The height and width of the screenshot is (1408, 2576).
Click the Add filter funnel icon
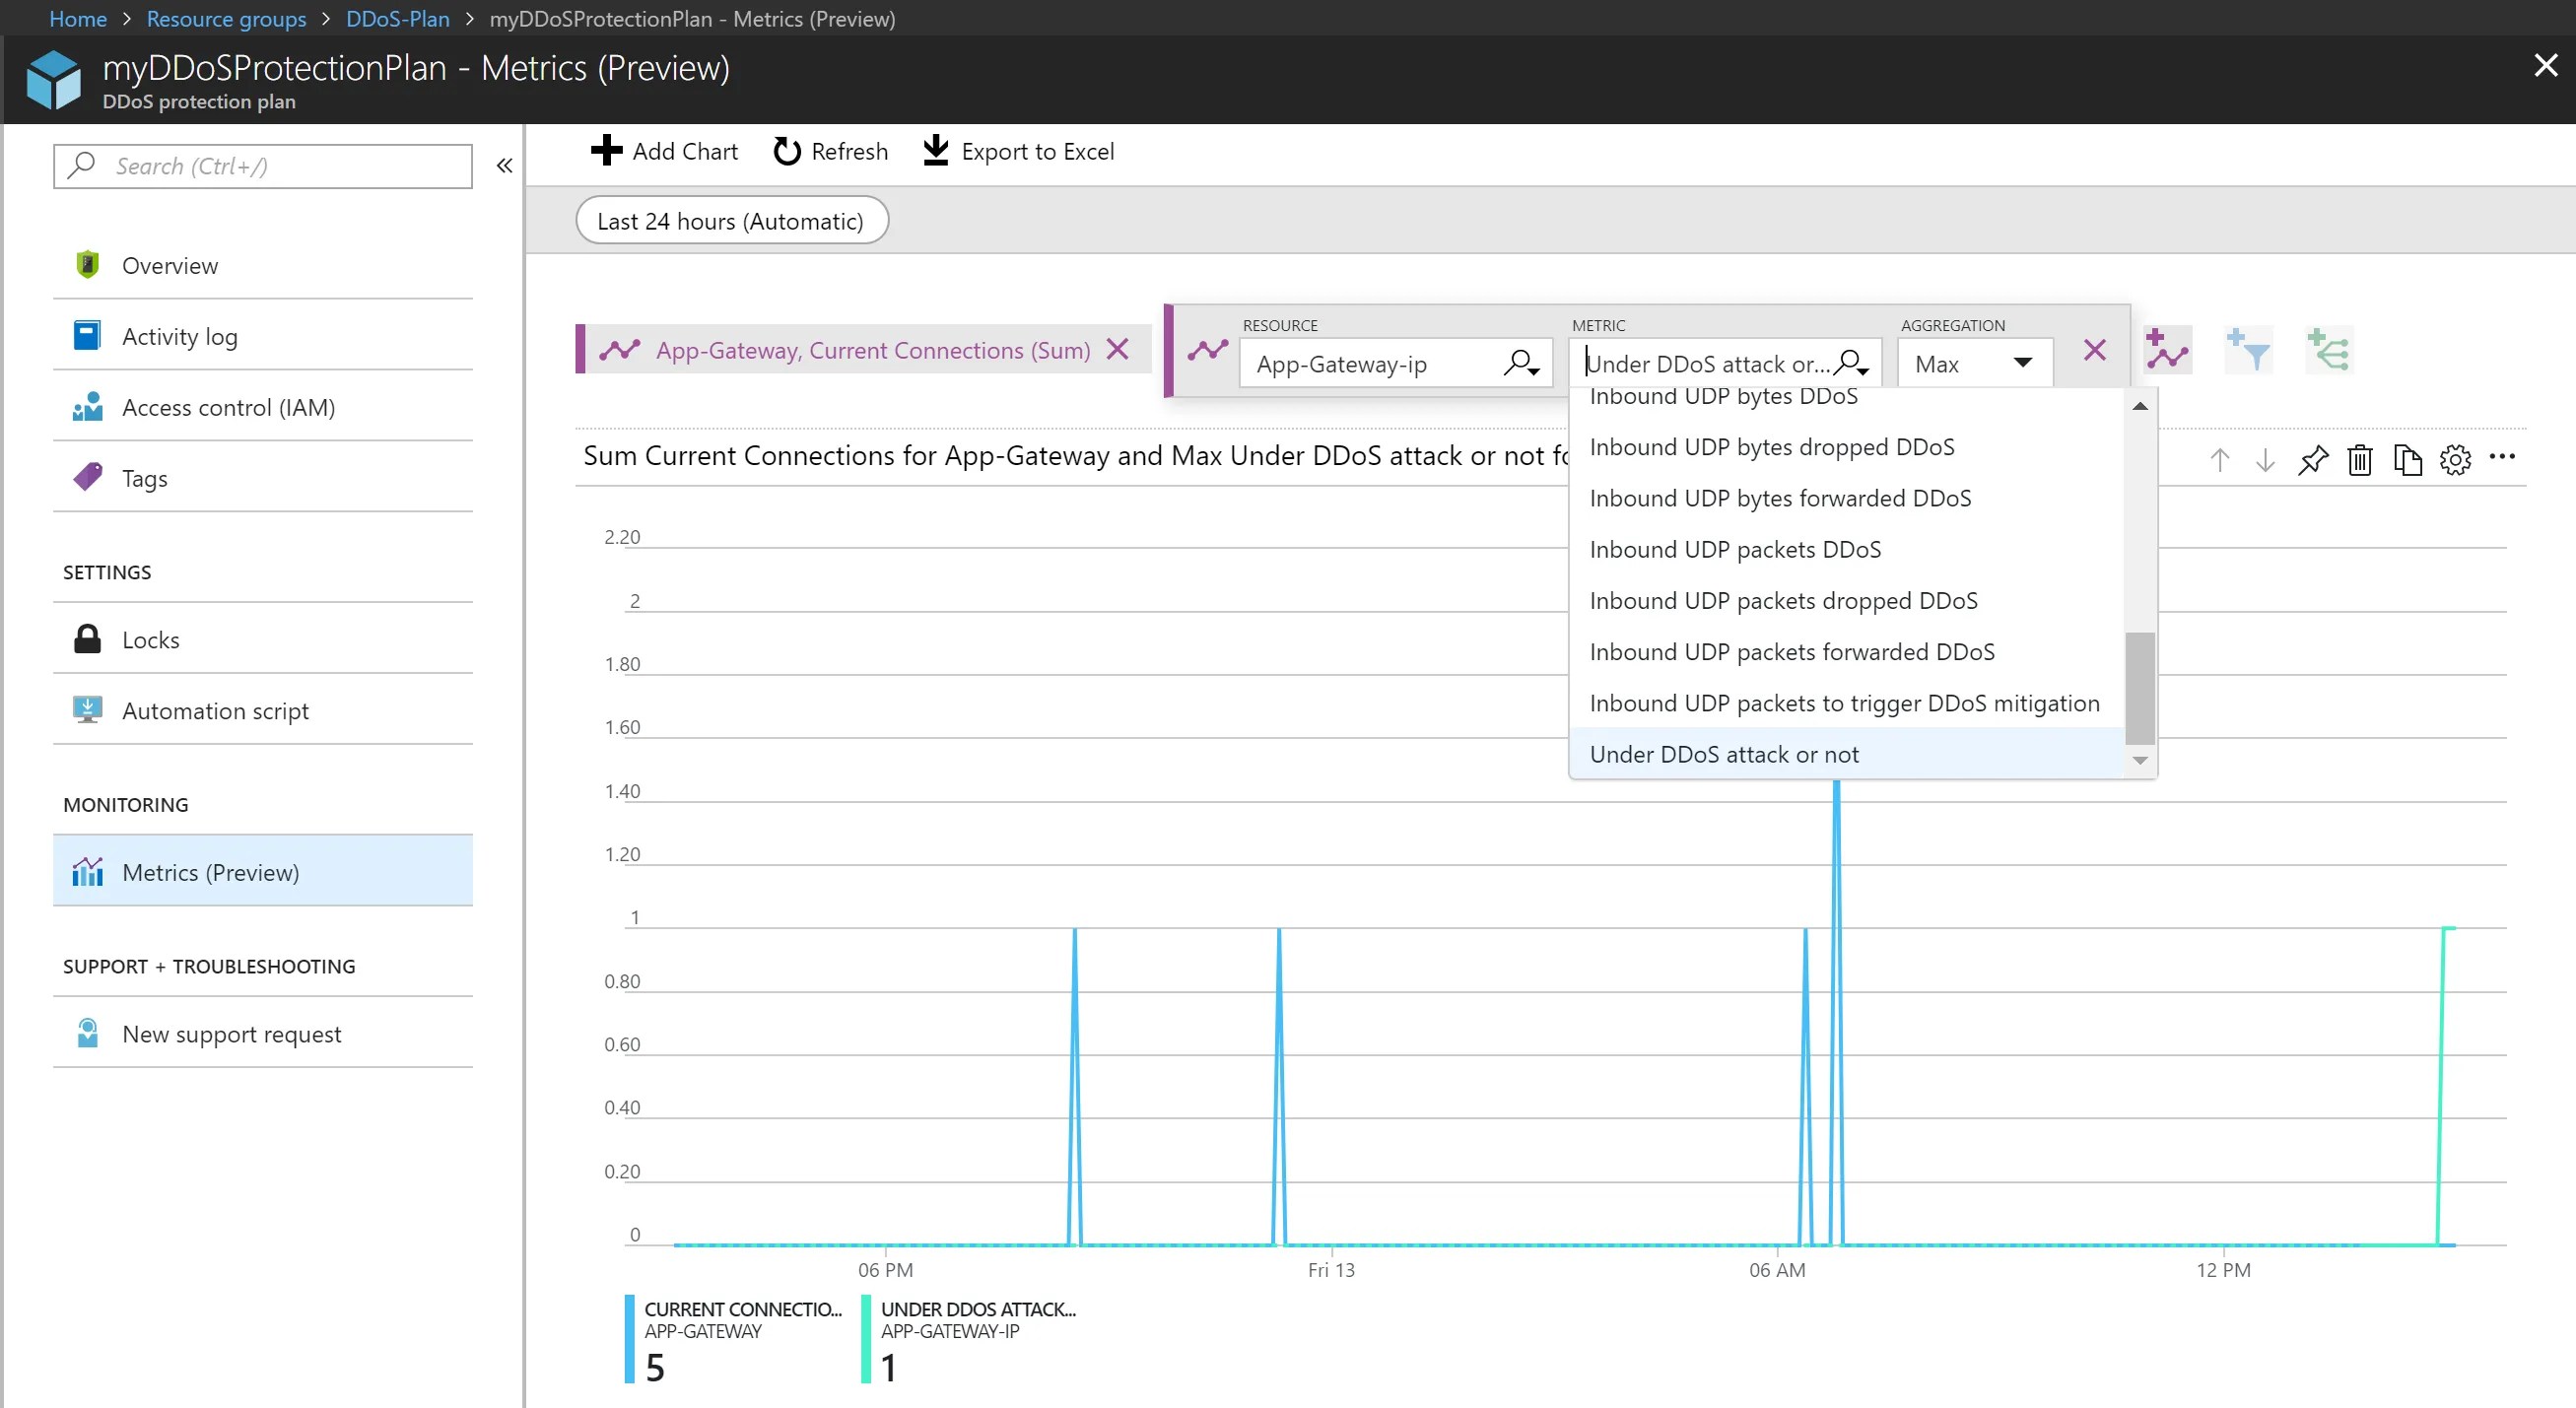pos(2248,350)
